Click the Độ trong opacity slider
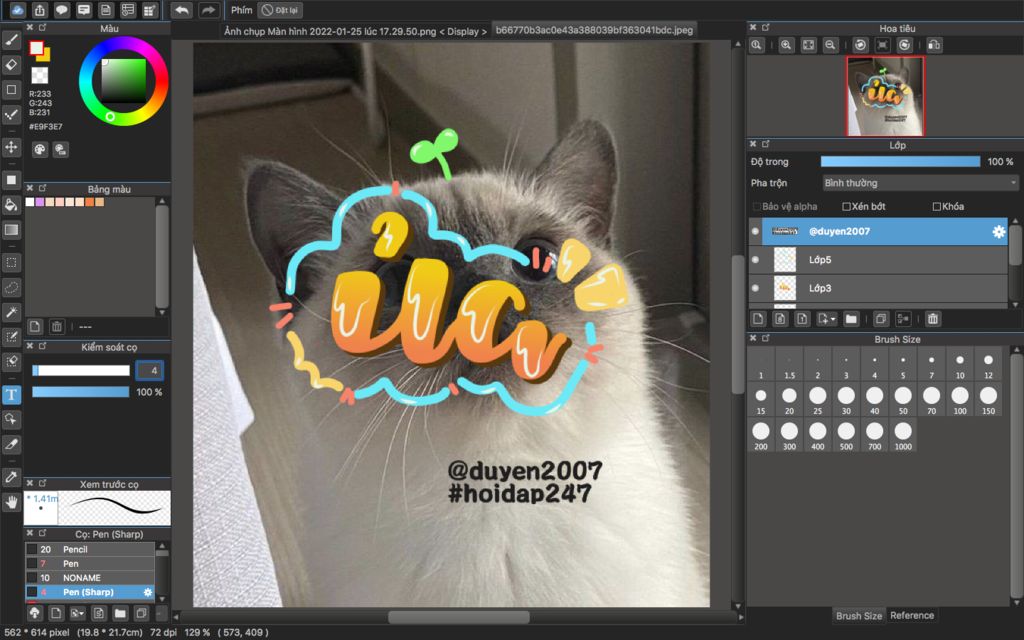 click(x=901, y=161)
